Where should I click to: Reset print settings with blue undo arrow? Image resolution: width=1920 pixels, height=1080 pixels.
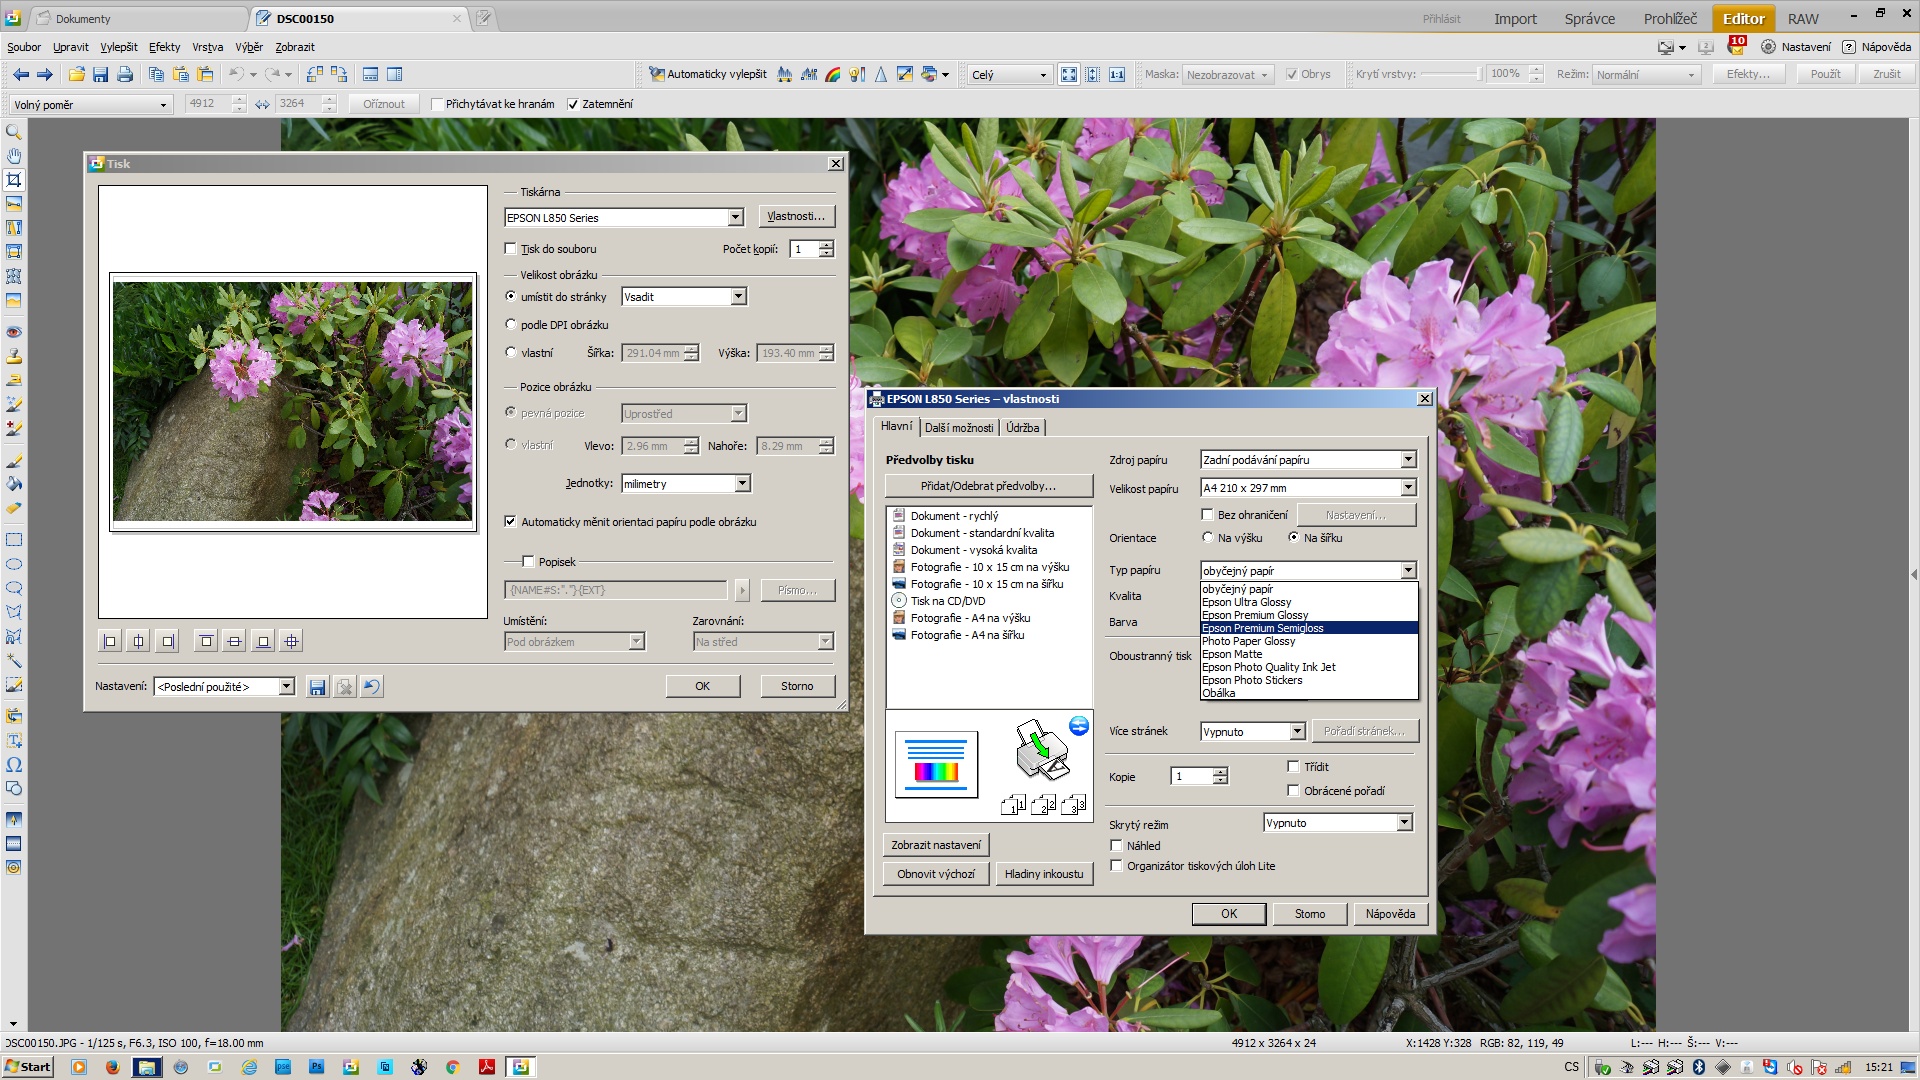[x=371, y=687]
